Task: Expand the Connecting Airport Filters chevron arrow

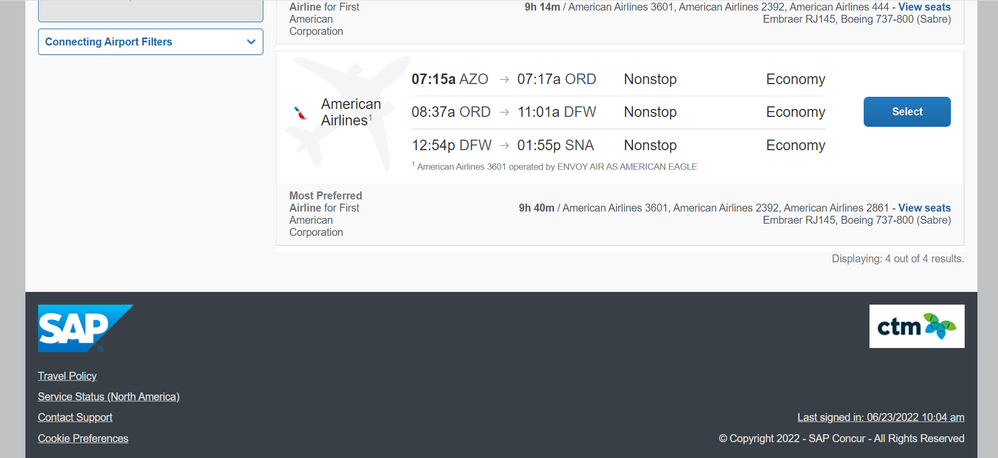Action: coord(250,42)
